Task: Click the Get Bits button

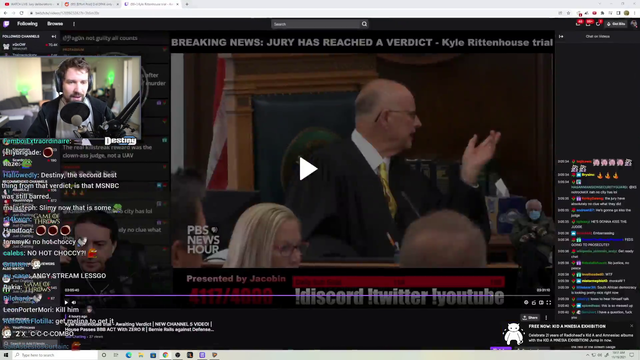Action: (616, 24)
